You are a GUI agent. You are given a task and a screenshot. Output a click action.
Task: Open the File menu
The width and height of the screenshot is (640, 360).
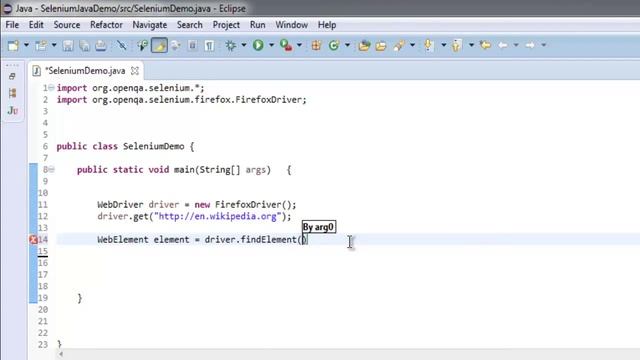12,25
